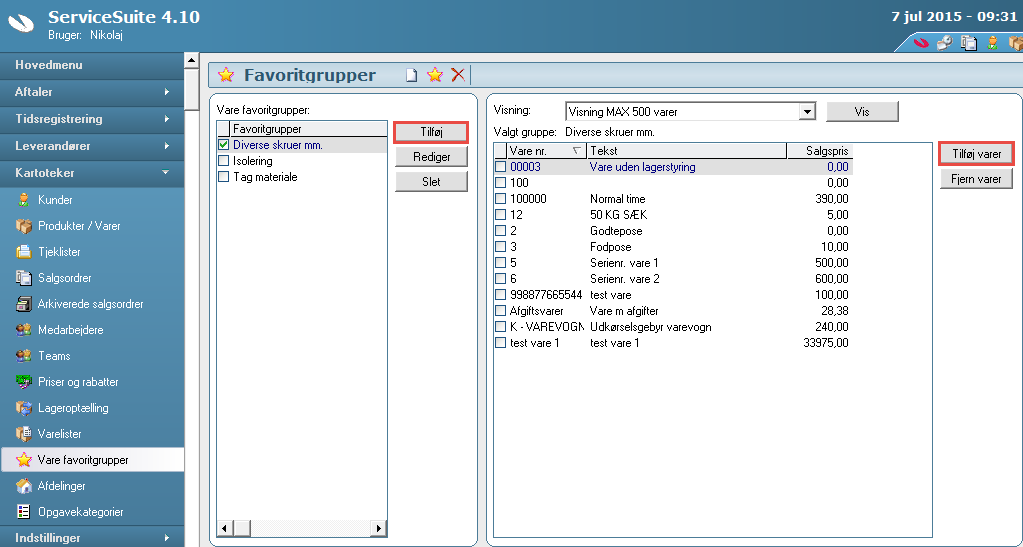Image resolution: width=1023 pixels, height=547 pixels.
Task: Expand the Indstillinger menu arrow
Action: (167, 538)
